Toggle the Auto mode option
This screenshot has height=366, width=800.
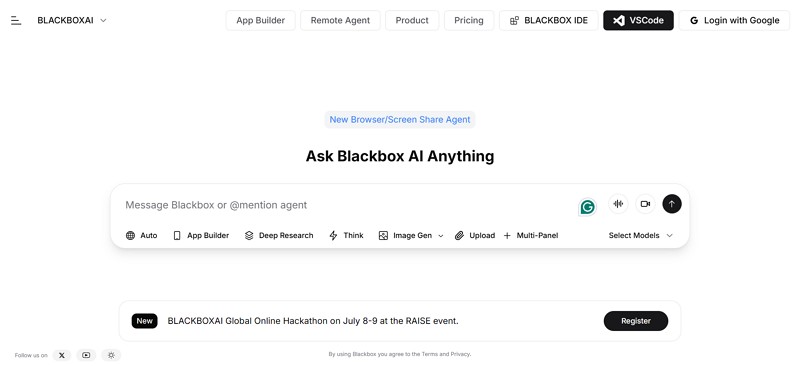click(x=141, y=235)
